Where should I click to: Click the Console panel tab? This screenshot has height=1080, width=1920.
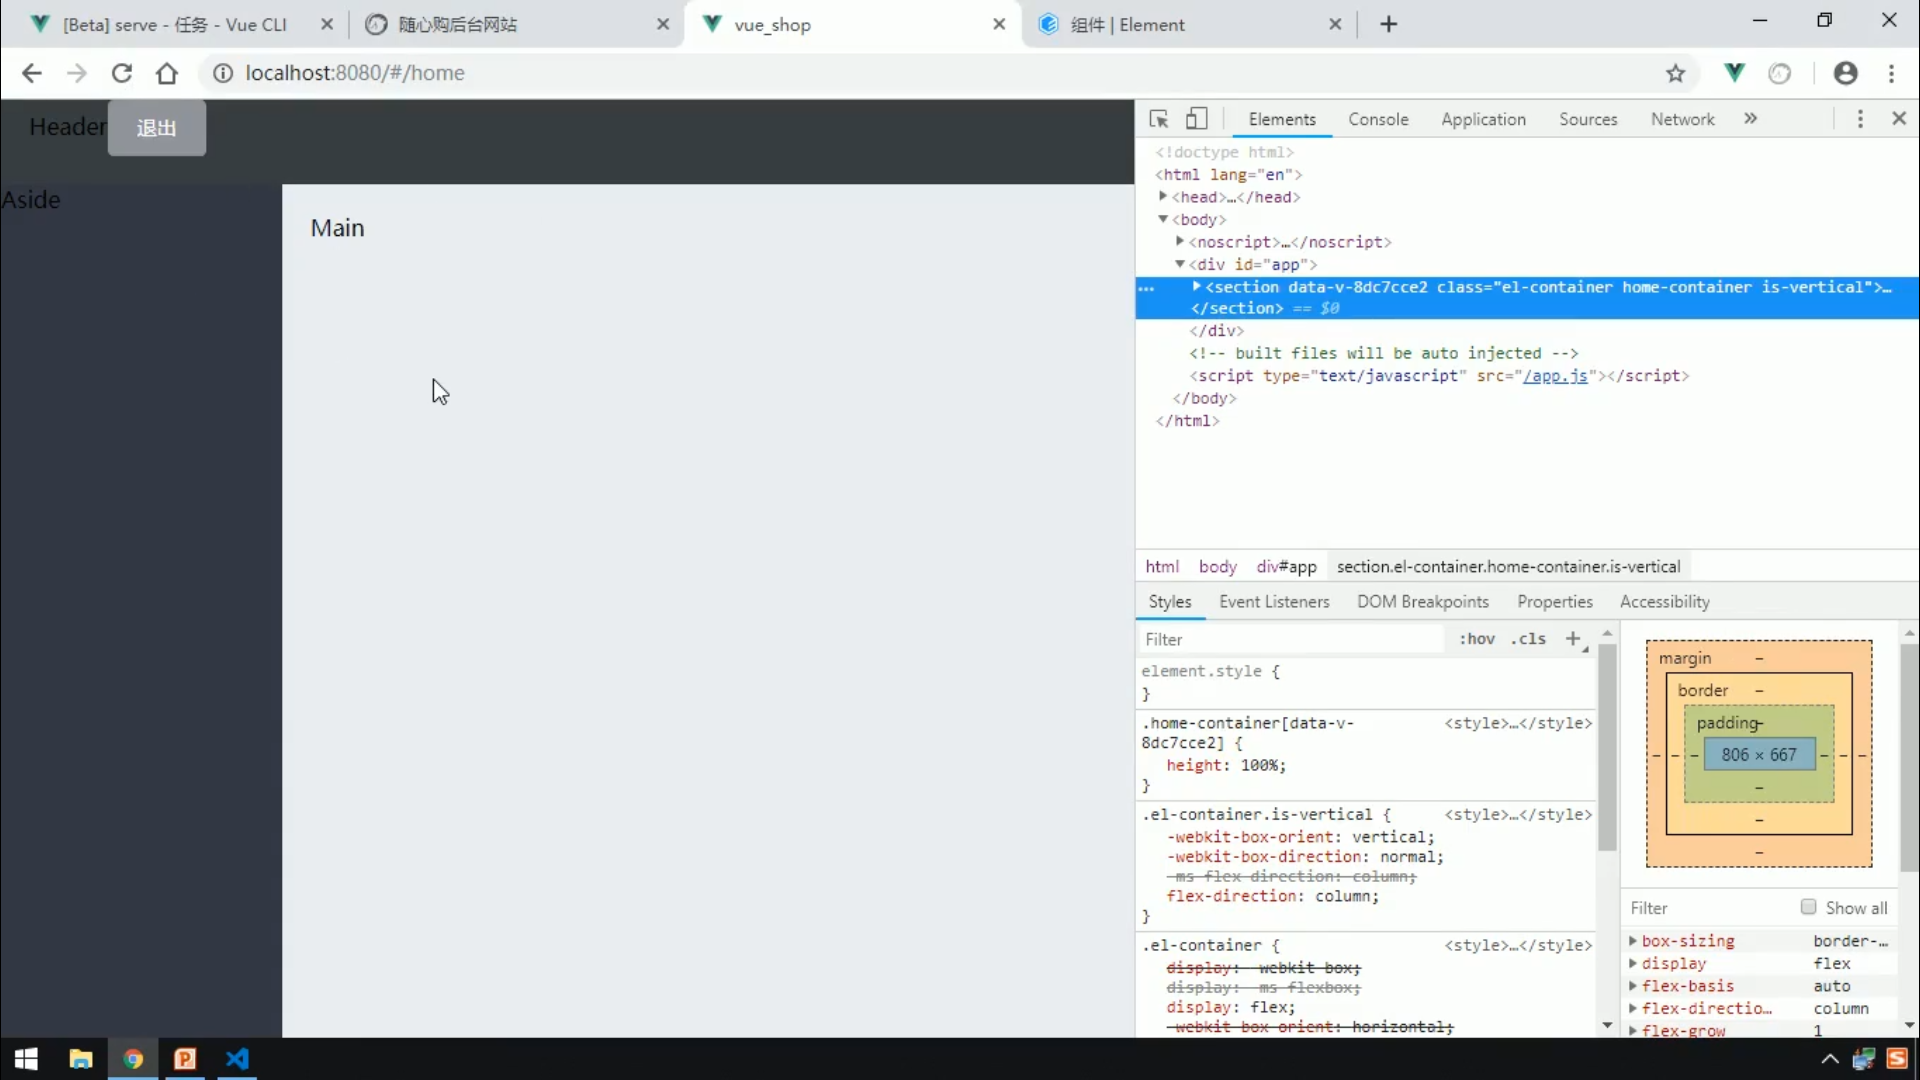1378,119
